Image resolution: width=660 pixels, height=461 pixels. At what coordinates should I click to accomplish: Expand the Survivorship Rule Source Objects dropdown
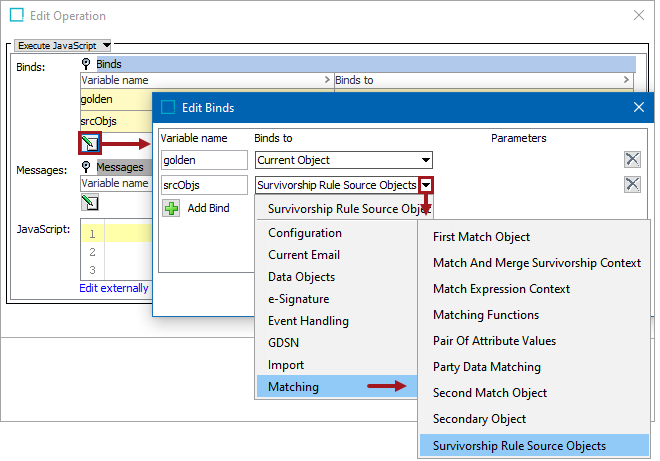point(426,185)
